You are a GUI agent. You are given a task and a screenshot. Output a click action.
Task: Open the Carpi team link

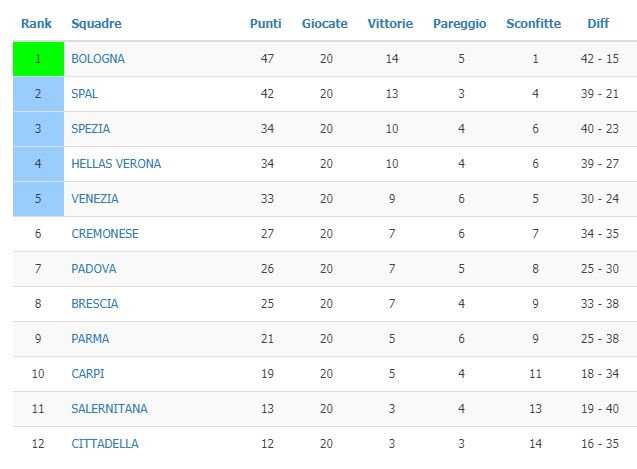88,374
